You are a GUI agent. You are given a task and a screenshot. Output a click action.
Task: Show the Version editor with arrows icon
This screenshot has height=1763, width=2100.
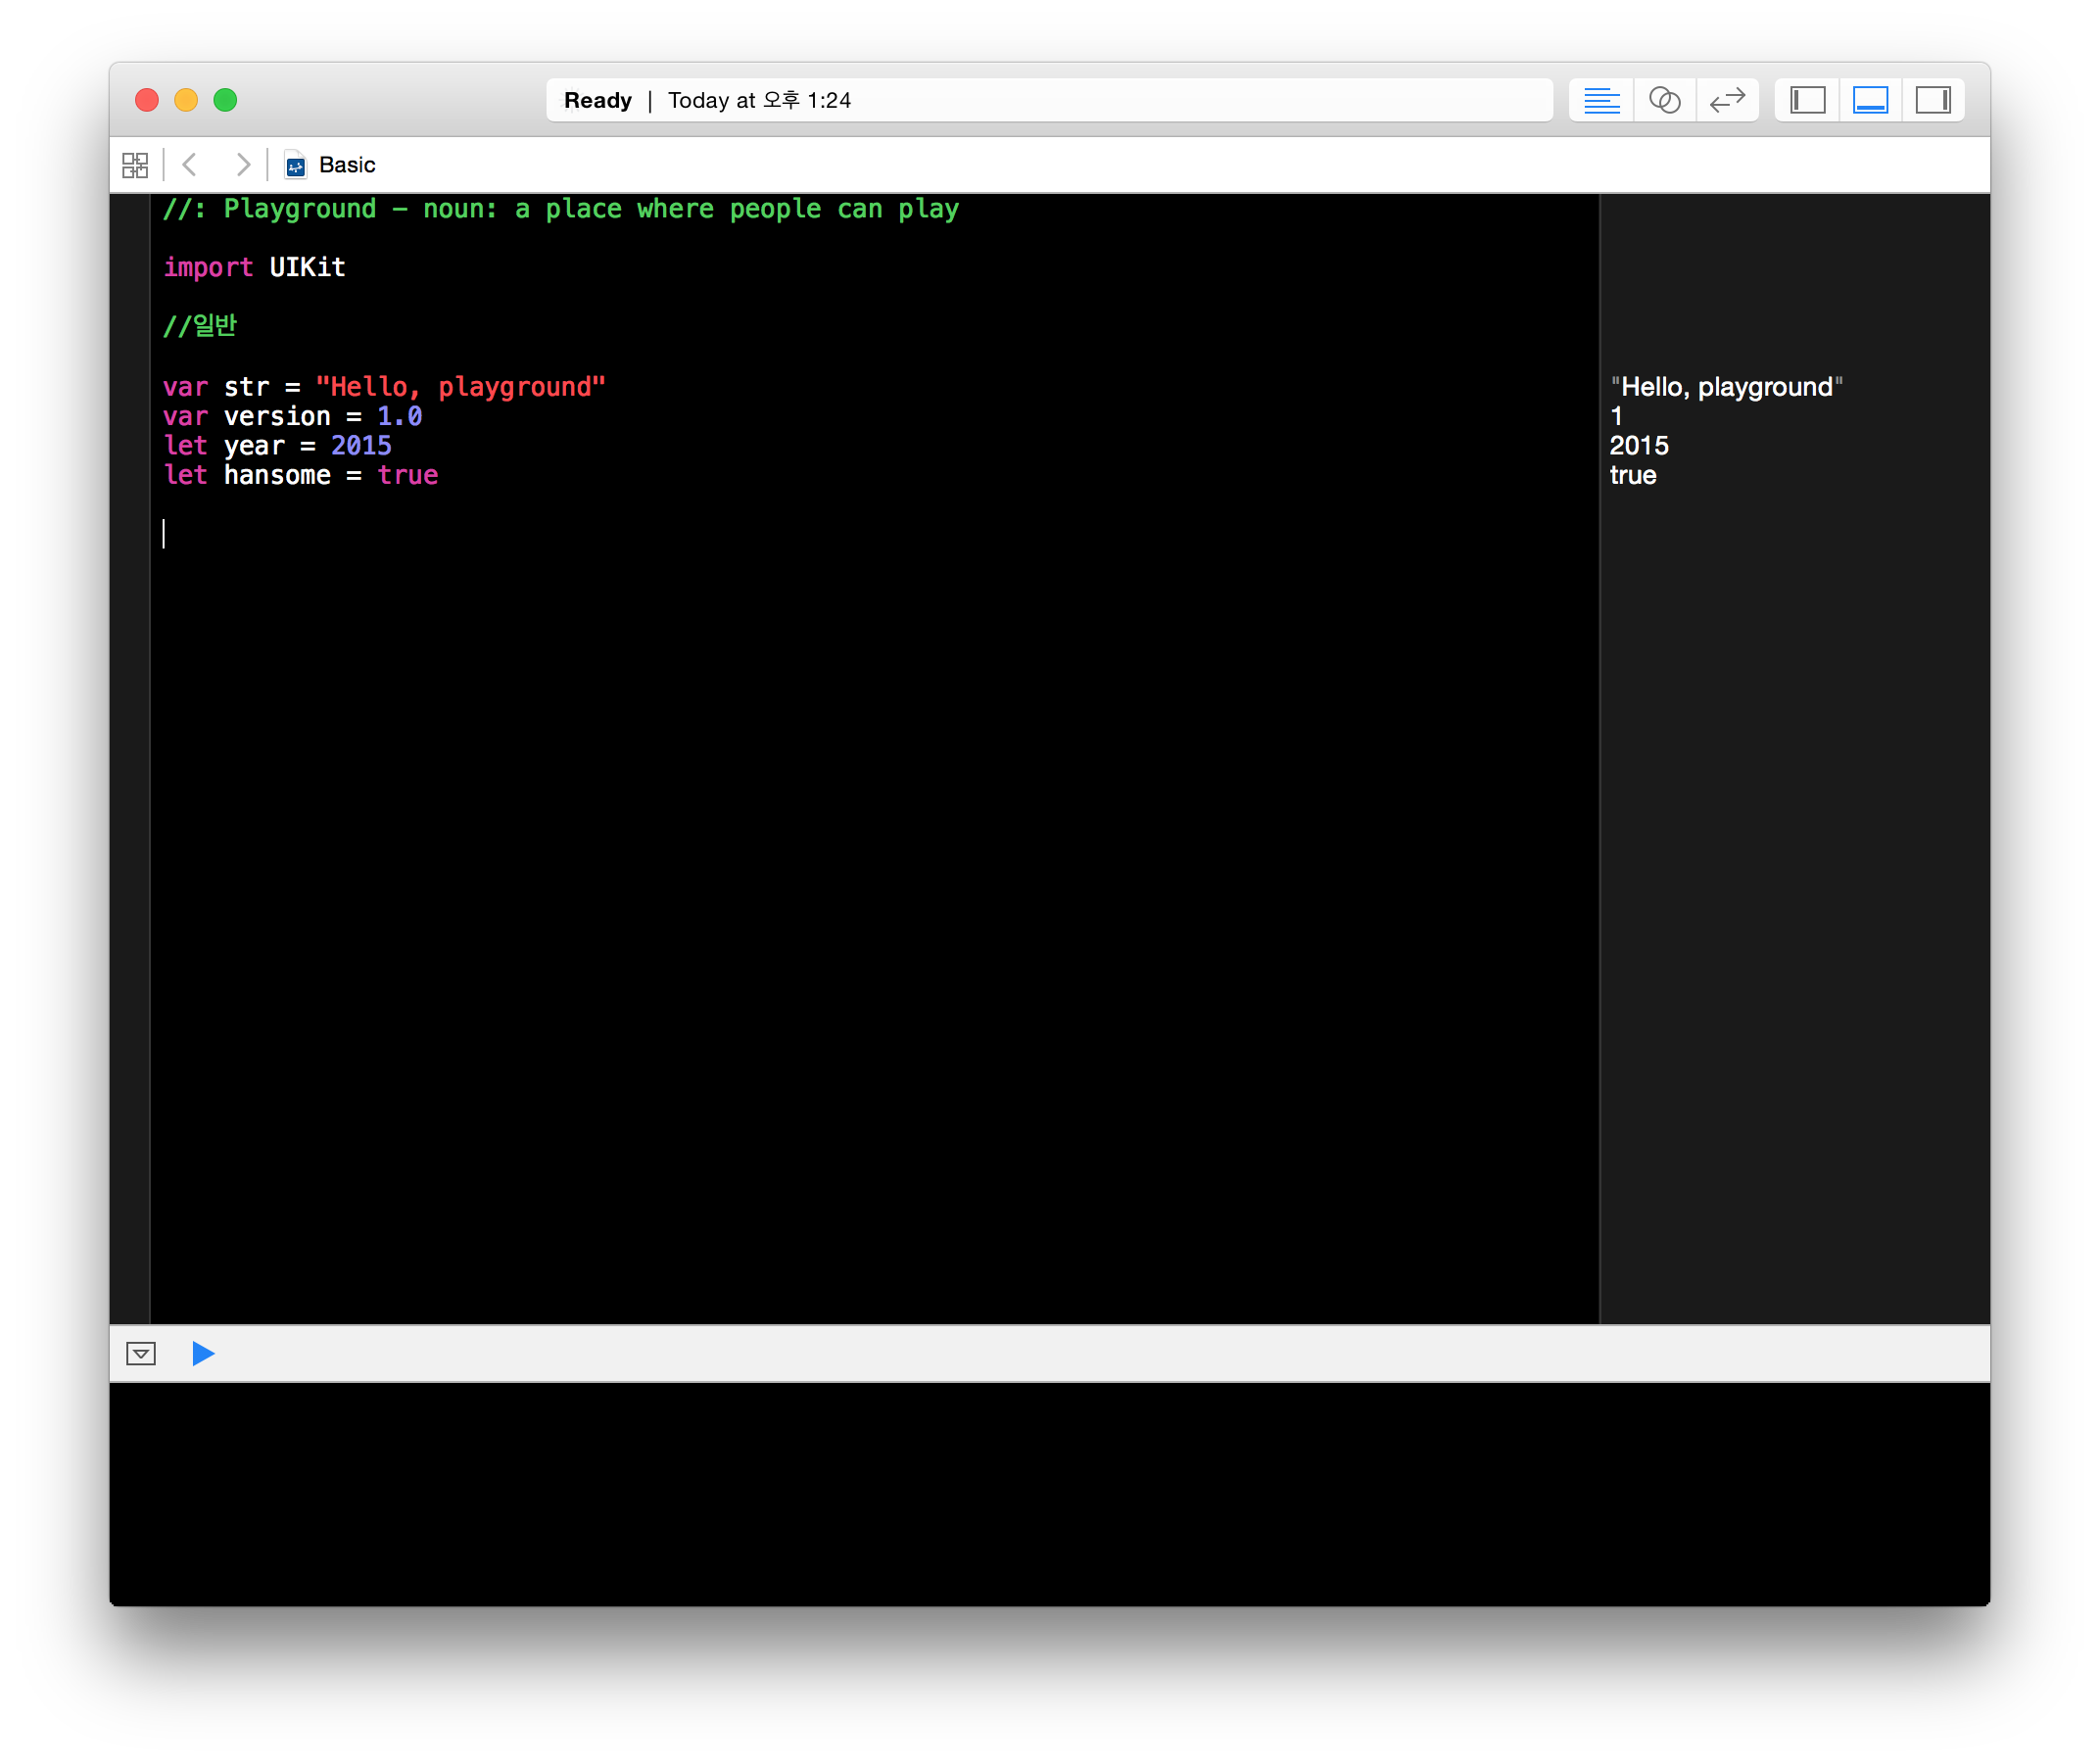click(1727, 100)
